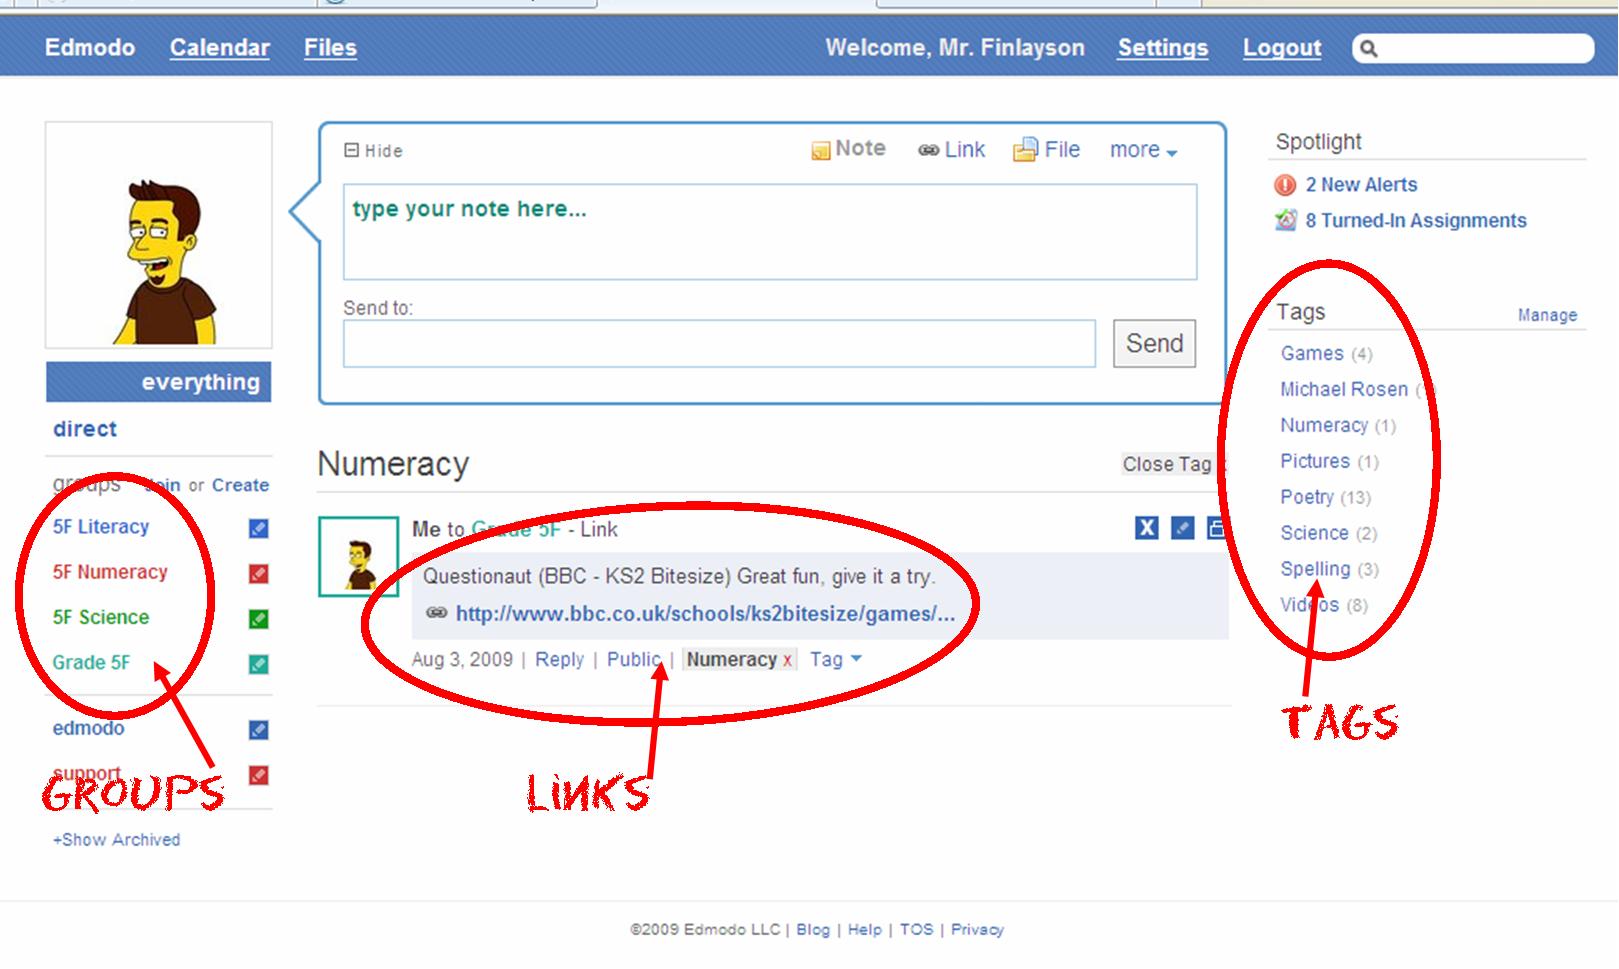This screenshot has height=969, width=1619.
Task: Open the BBC Bitesize games link
Action: click(x=705, y=614)
